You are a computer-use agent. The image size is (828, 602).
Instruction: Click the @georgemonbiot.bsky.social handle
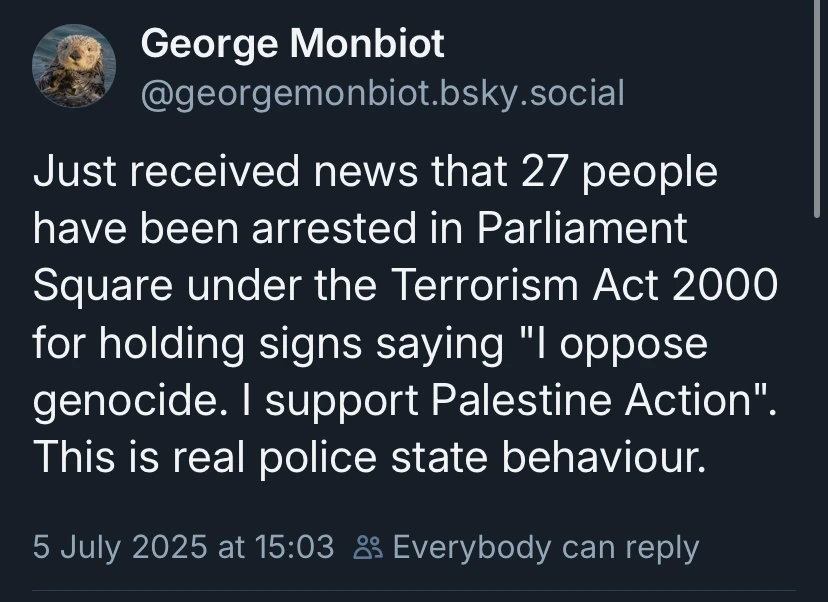(x=382, y=93)
